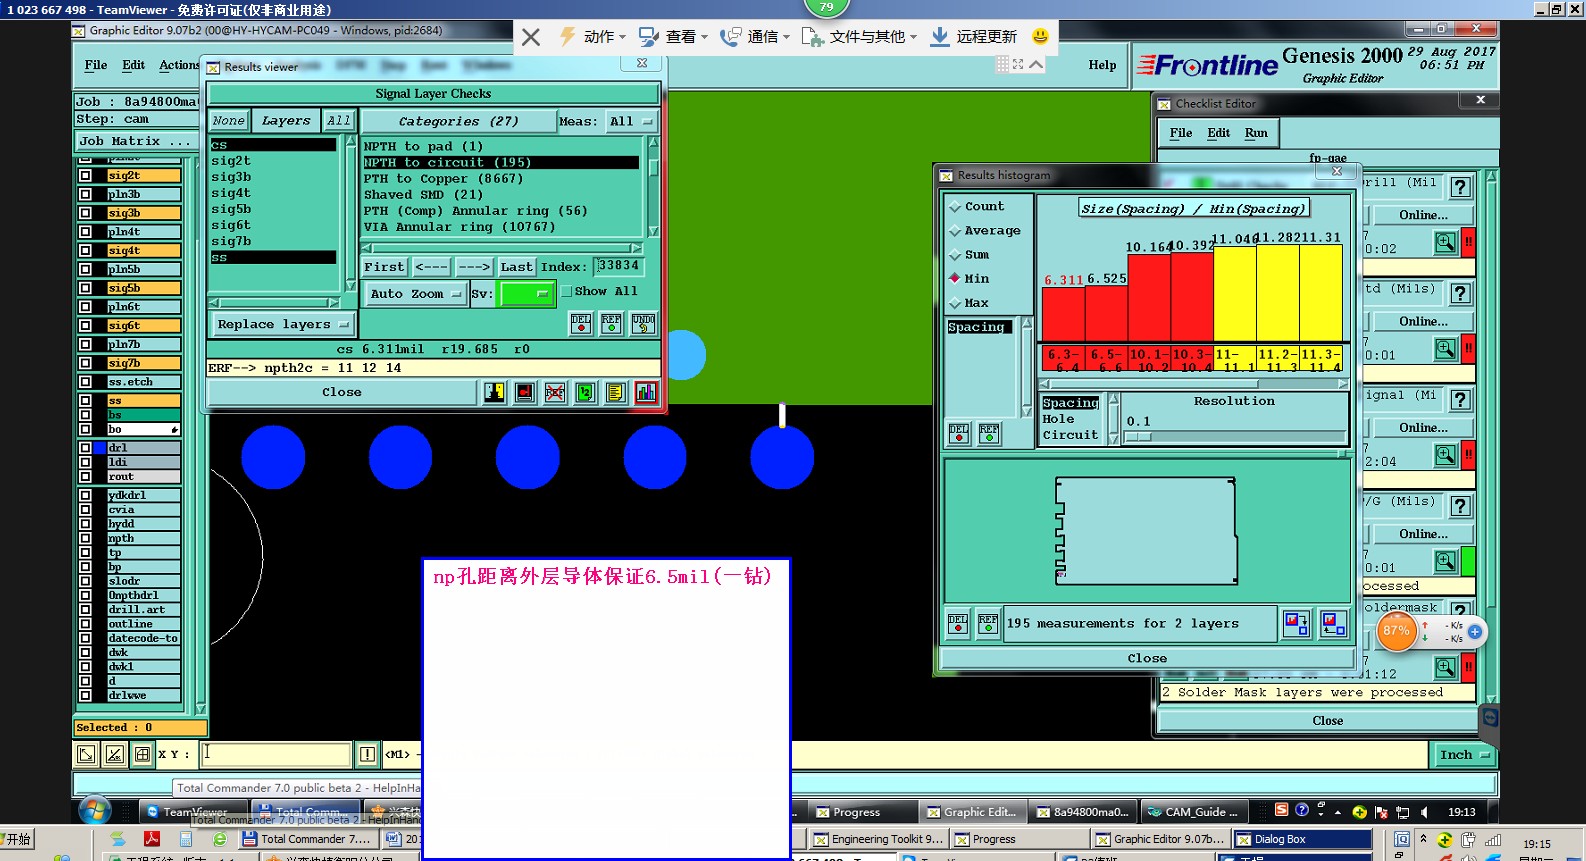The image size is (1586, 861).
Task: Click the Windows Start orb
Action: pyautogui.click(x=95, y=810)
